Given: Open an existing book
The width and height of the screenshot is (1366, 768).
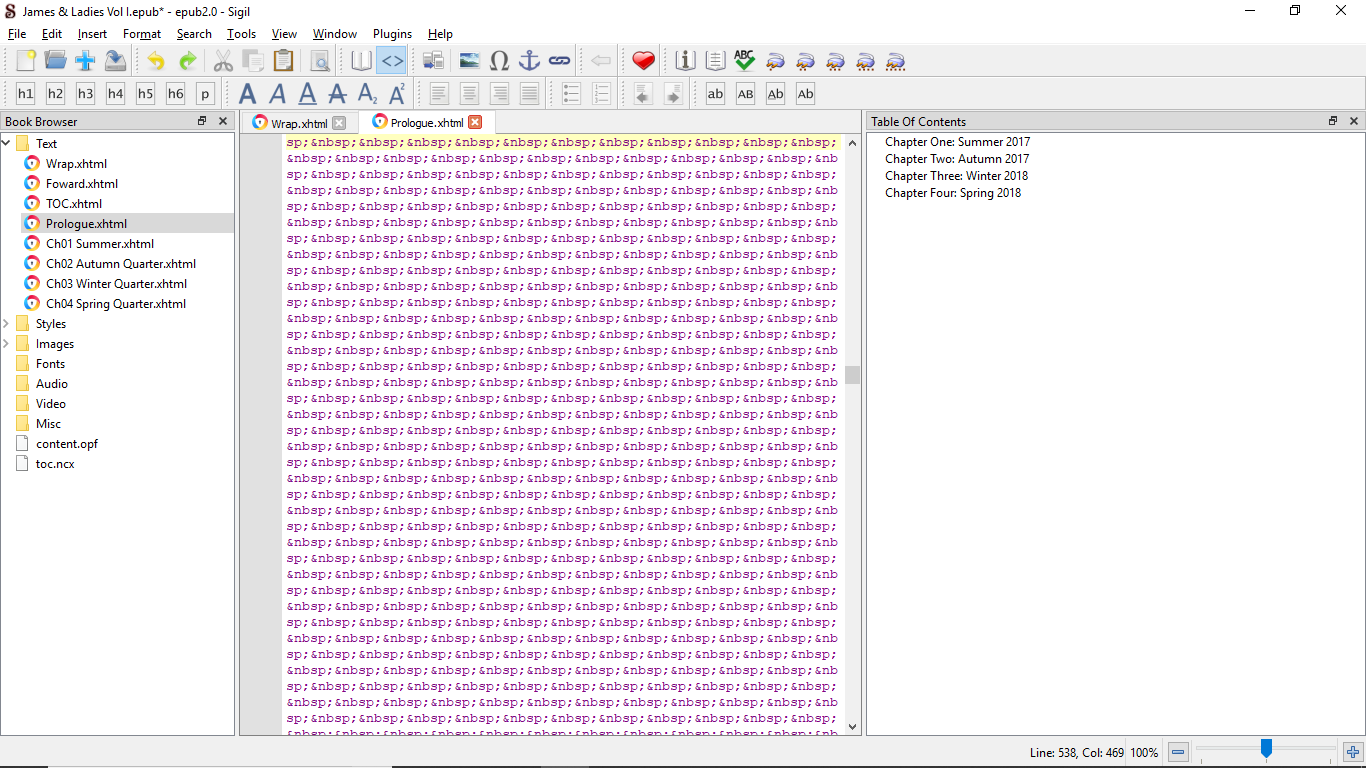Looking at the screenshot, I should coord(55,61).
